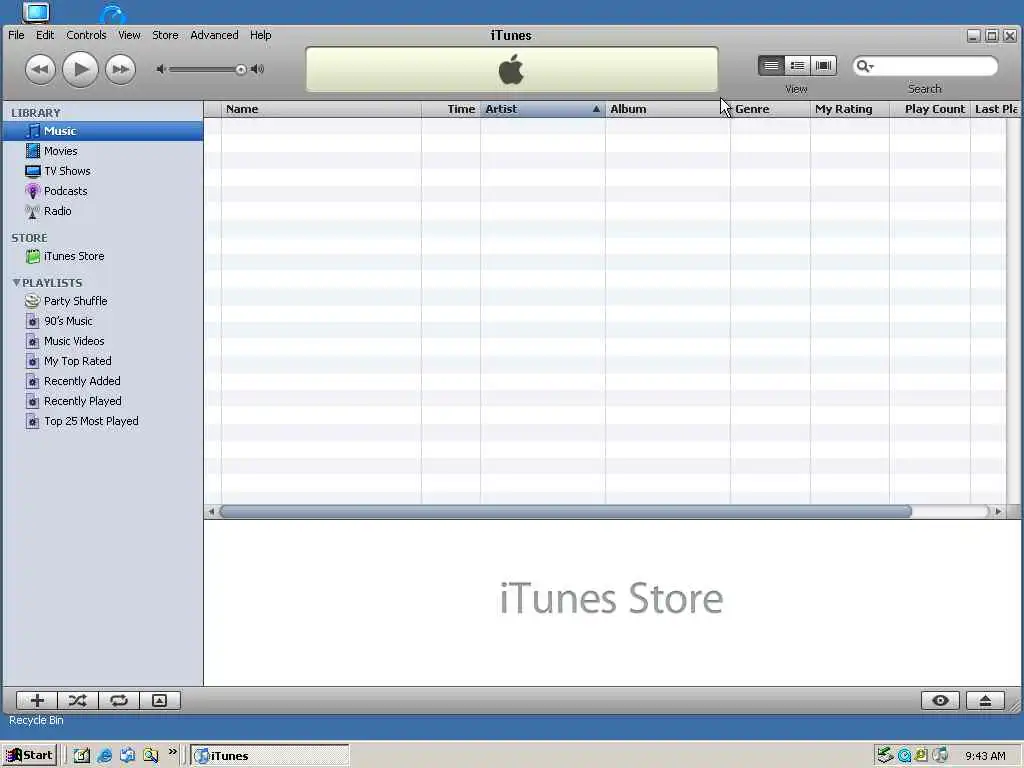Launch Internet Explorer from Quick Launch
The width and height of the screenshot is (1024, 768).
(104, 756)
